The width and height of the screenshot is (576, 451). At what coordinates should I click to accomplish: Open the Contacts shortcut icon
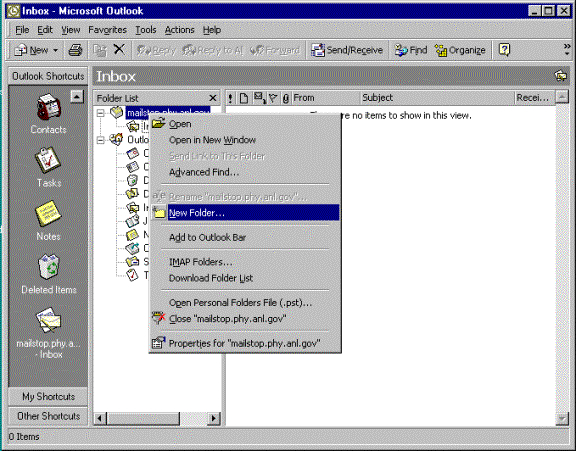[x=49, y=107]
